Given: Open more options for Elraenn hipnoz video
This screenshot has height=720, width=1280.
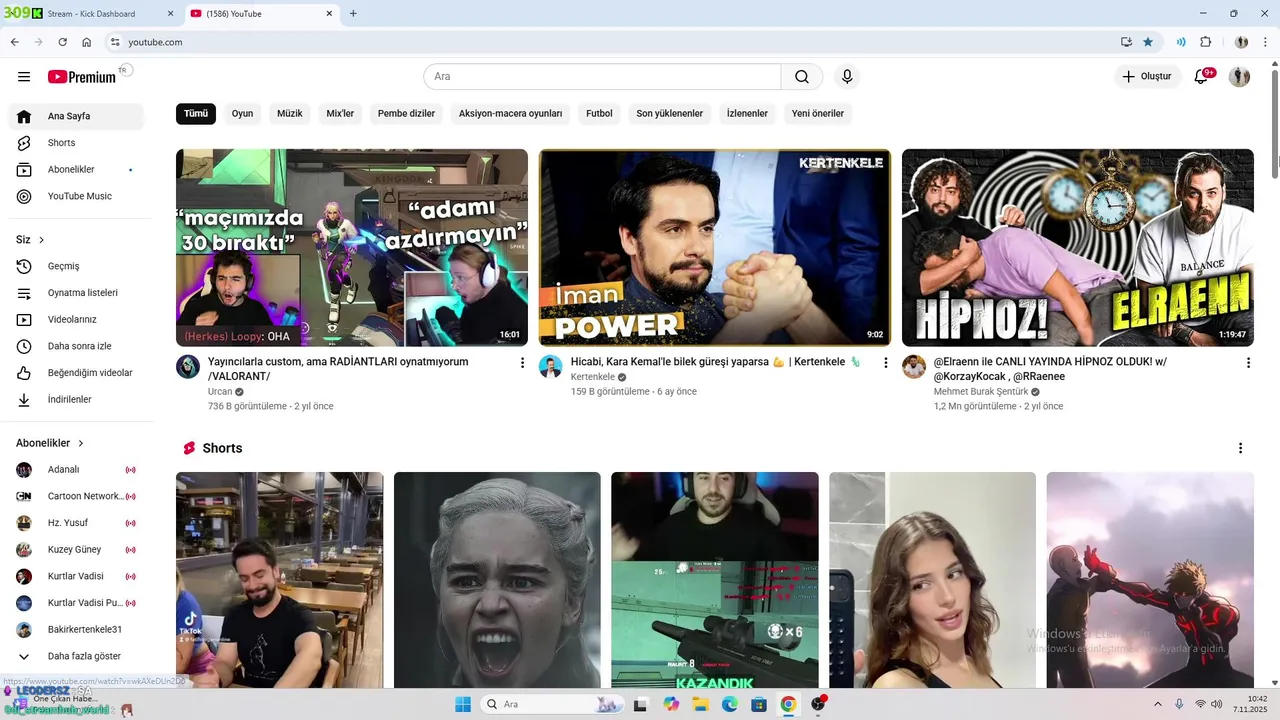Looking at the screenshot, I should [x=1248, y=363].
